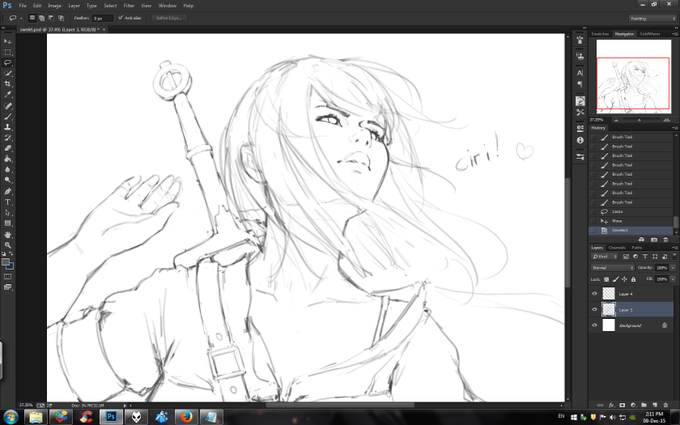Toggle lock transparent pixels
Viewport: 680px width, 425px height.
tap(606, 279)
